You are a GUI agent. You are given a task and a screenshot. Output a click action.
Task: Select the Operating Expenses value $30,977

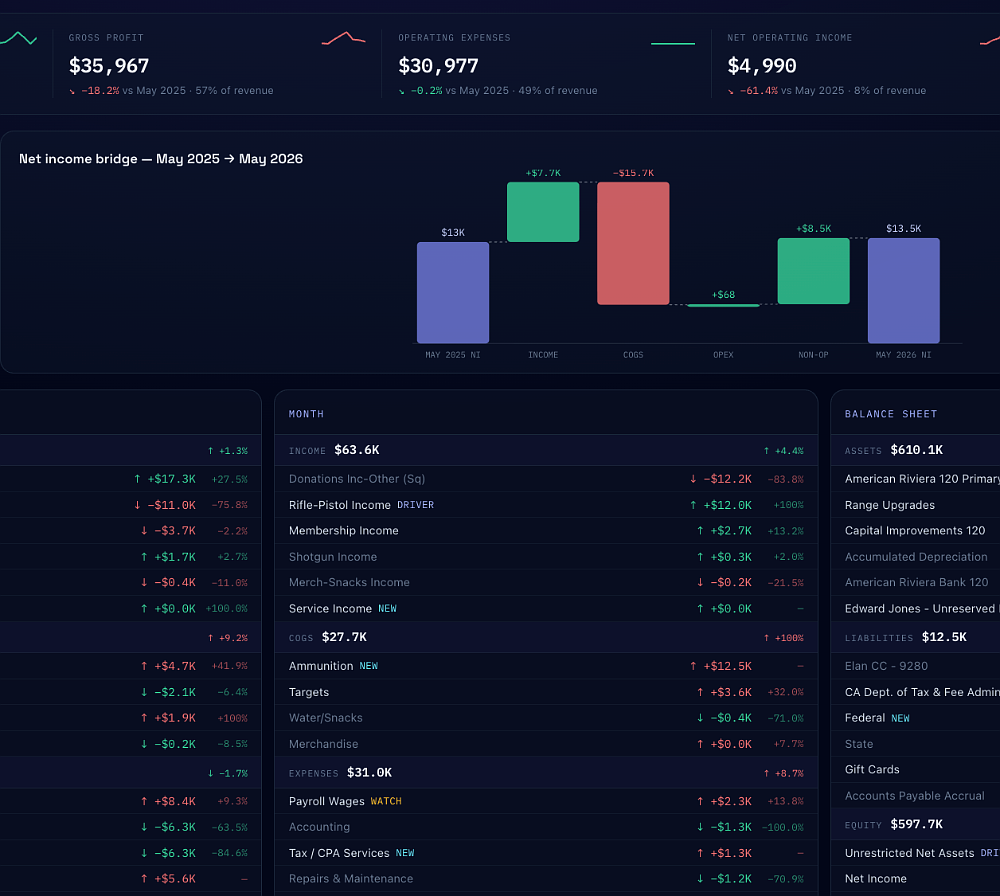pos(438,66)
